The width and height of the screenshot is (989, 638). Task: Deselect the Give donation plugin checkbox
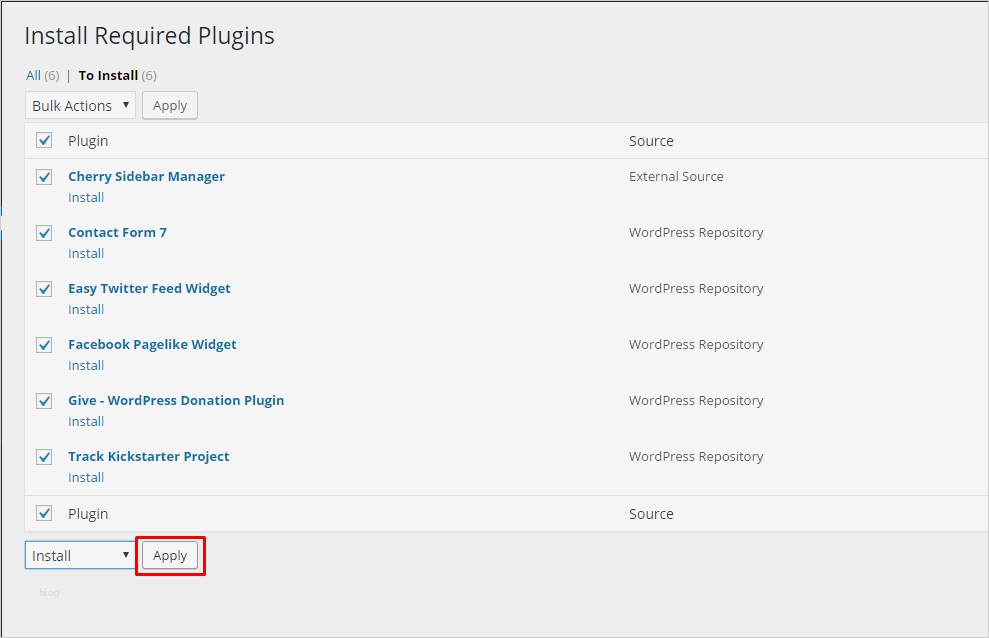click(x=44, y=401)
